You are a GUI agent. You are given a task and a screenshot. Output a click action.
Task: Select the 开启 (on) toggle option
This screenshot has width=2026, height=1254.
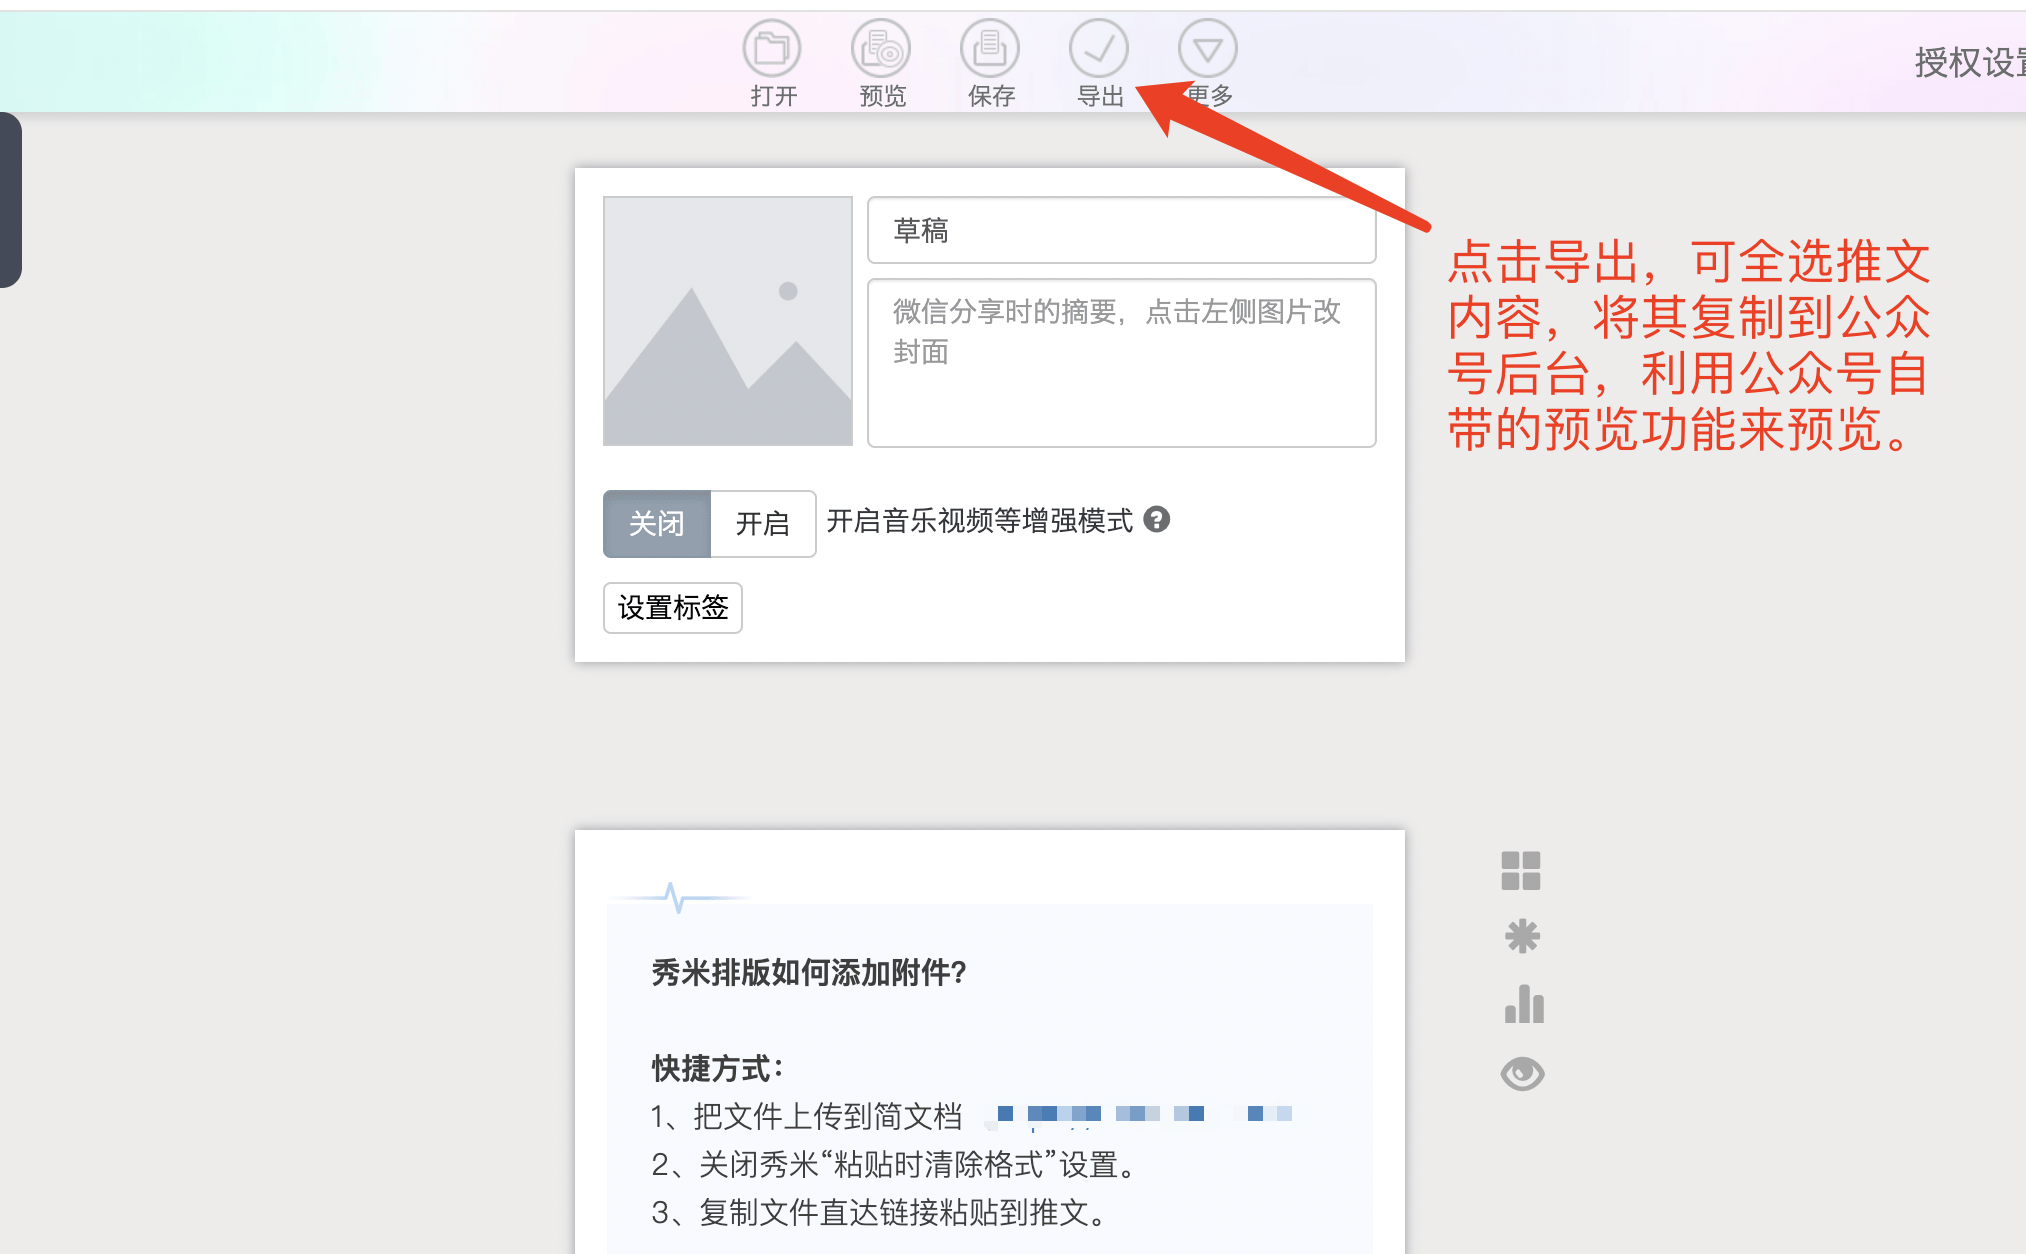click(x=762, y=523)
